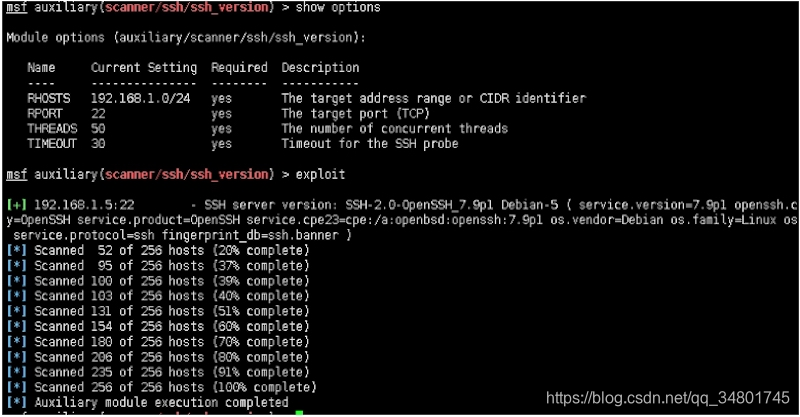The image size is (800, 417).
Task: Click the 'Required' column header
Action: 239,68
